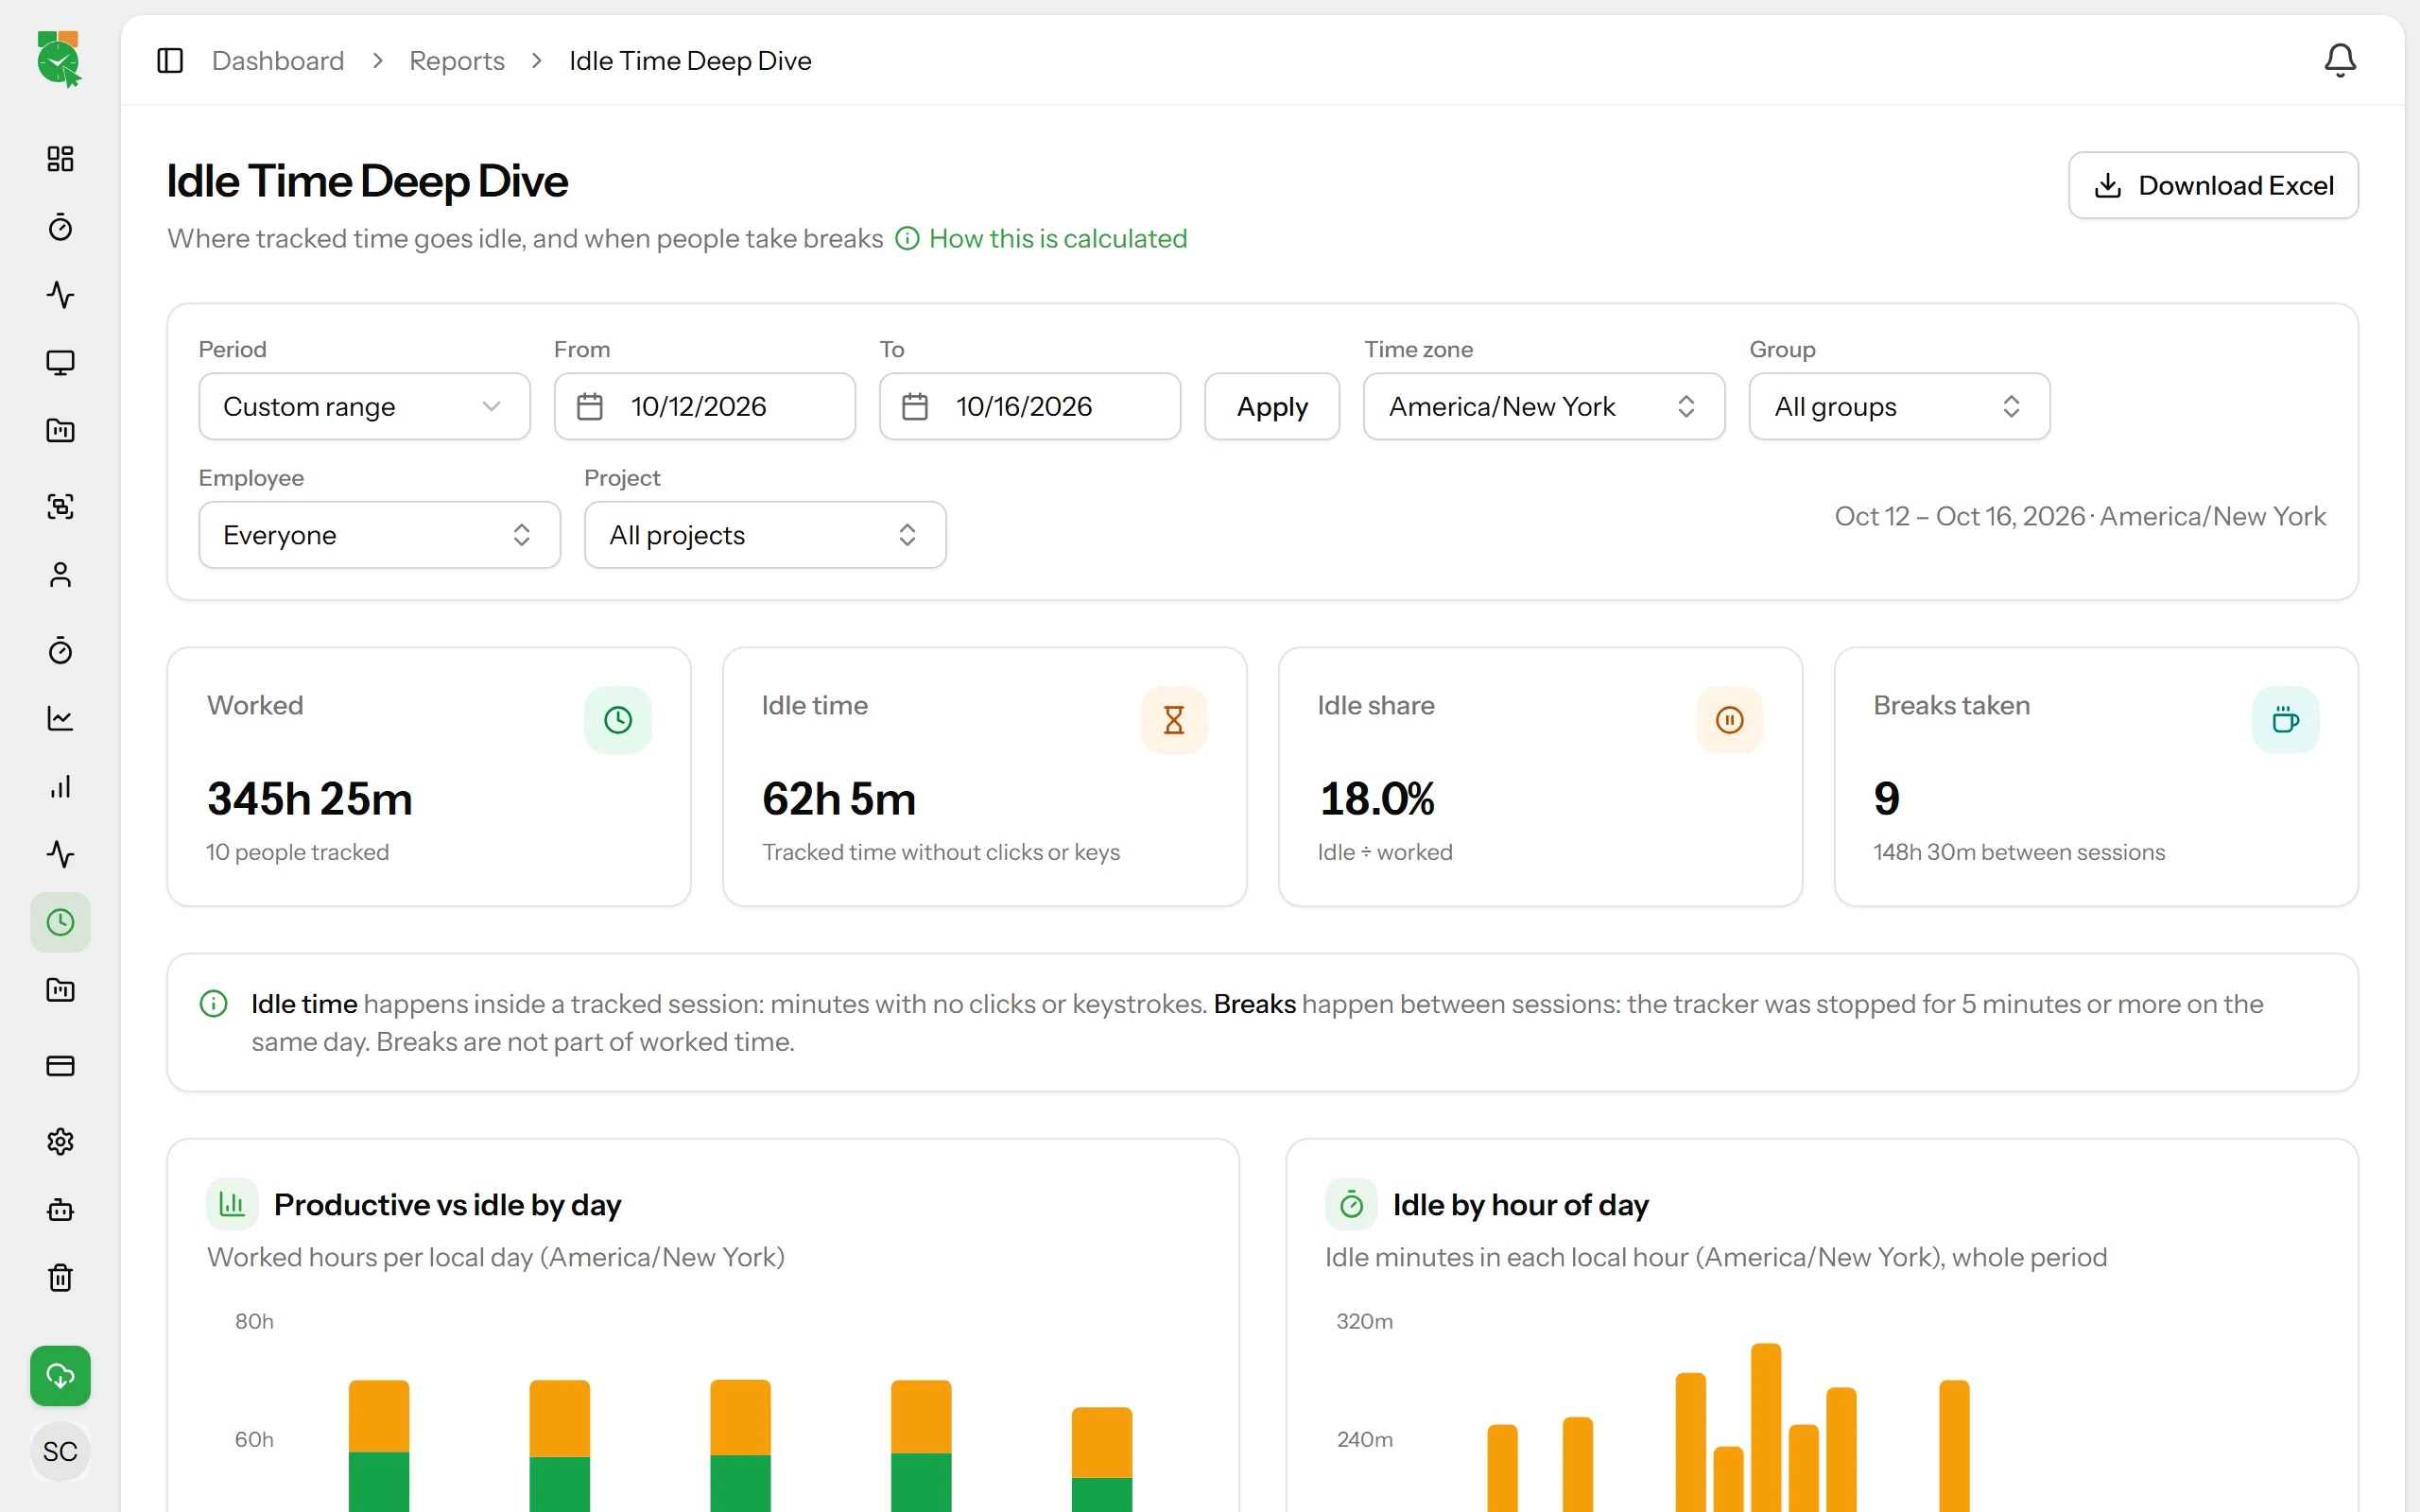Click the app logo at sidebar top
The height and width of the screenshot is (1512, 2420).
(59, 59)
